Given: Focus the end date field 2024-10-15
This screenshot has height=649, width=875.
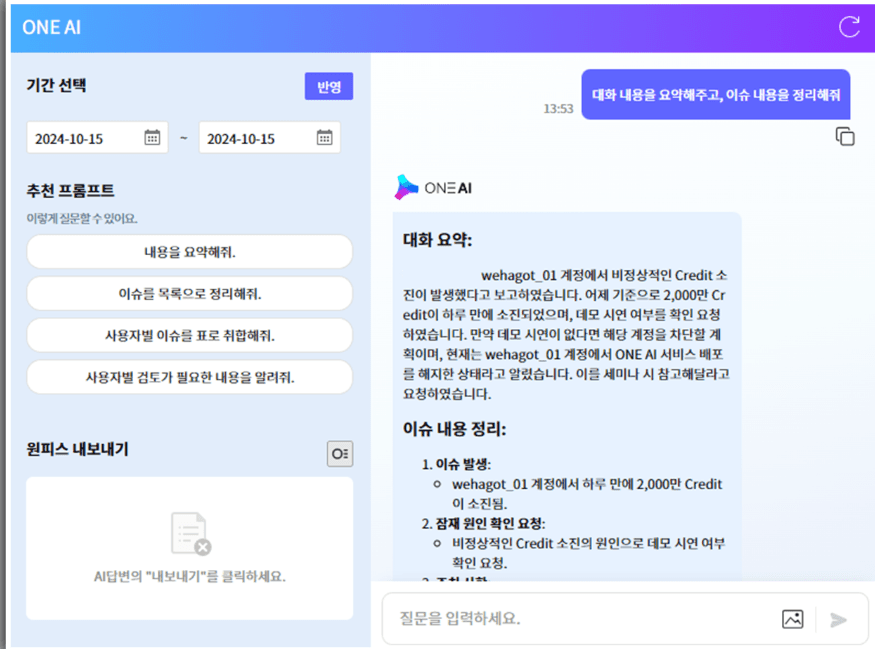Looking at the screenshot, I should (270, 138).
